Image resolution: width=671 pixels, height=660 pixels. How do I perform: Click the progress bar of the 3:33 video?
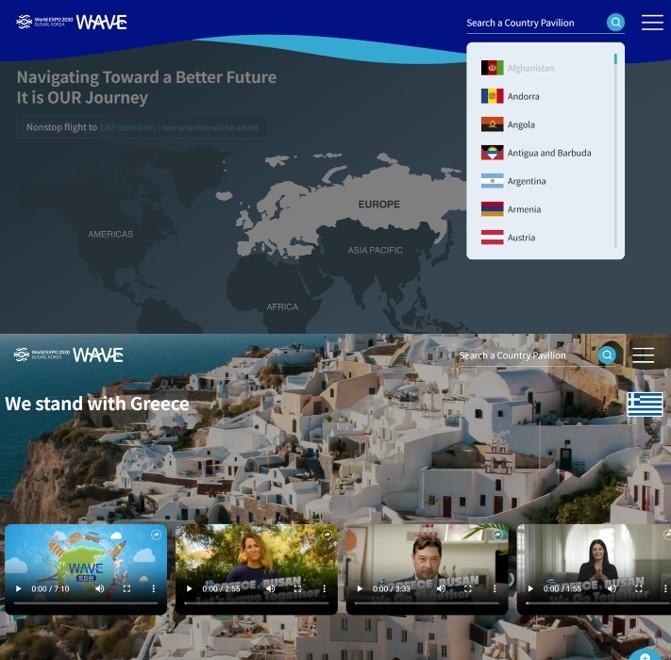[x=427, y=603]
